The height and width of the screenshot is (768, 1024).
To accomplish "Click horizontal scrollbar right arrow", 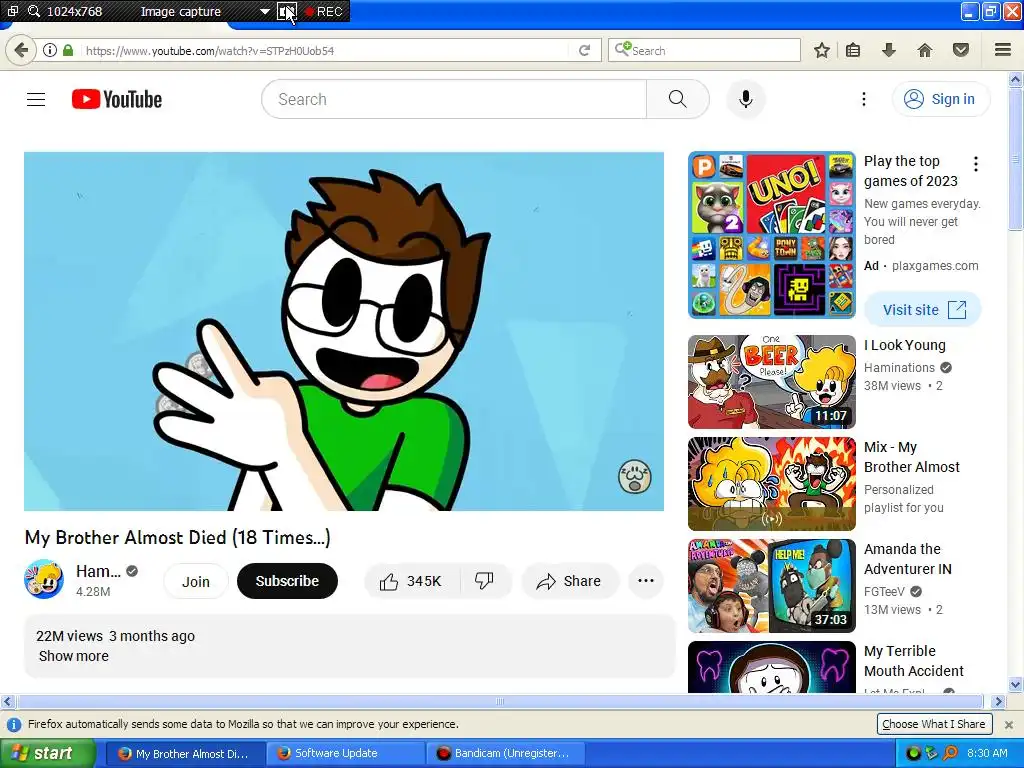I will click(x=998, y=702).
